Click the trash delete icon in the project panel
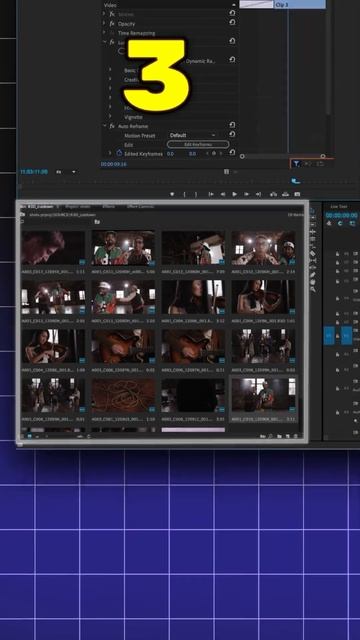 [297, 436]
